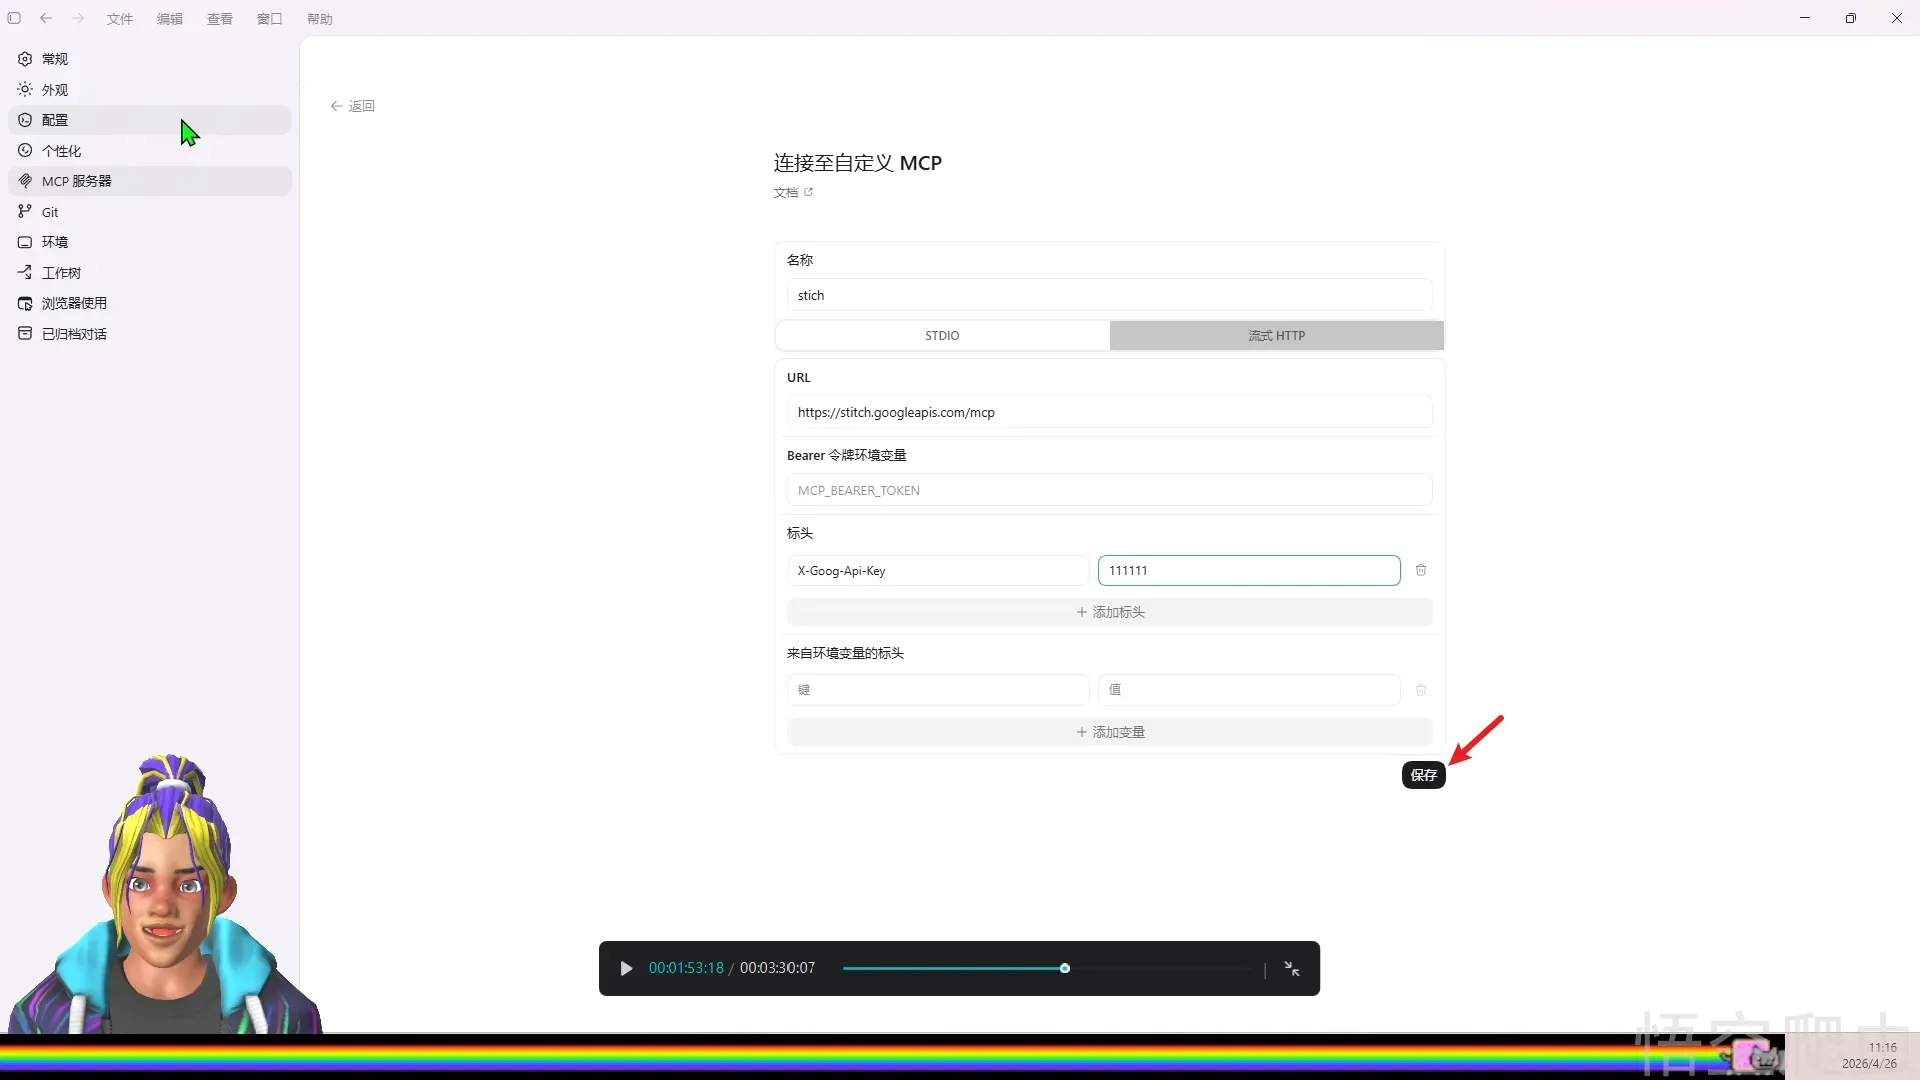Open 工作树 worktree settings
Screen dimensions: 1920x1080
(60, 273)
